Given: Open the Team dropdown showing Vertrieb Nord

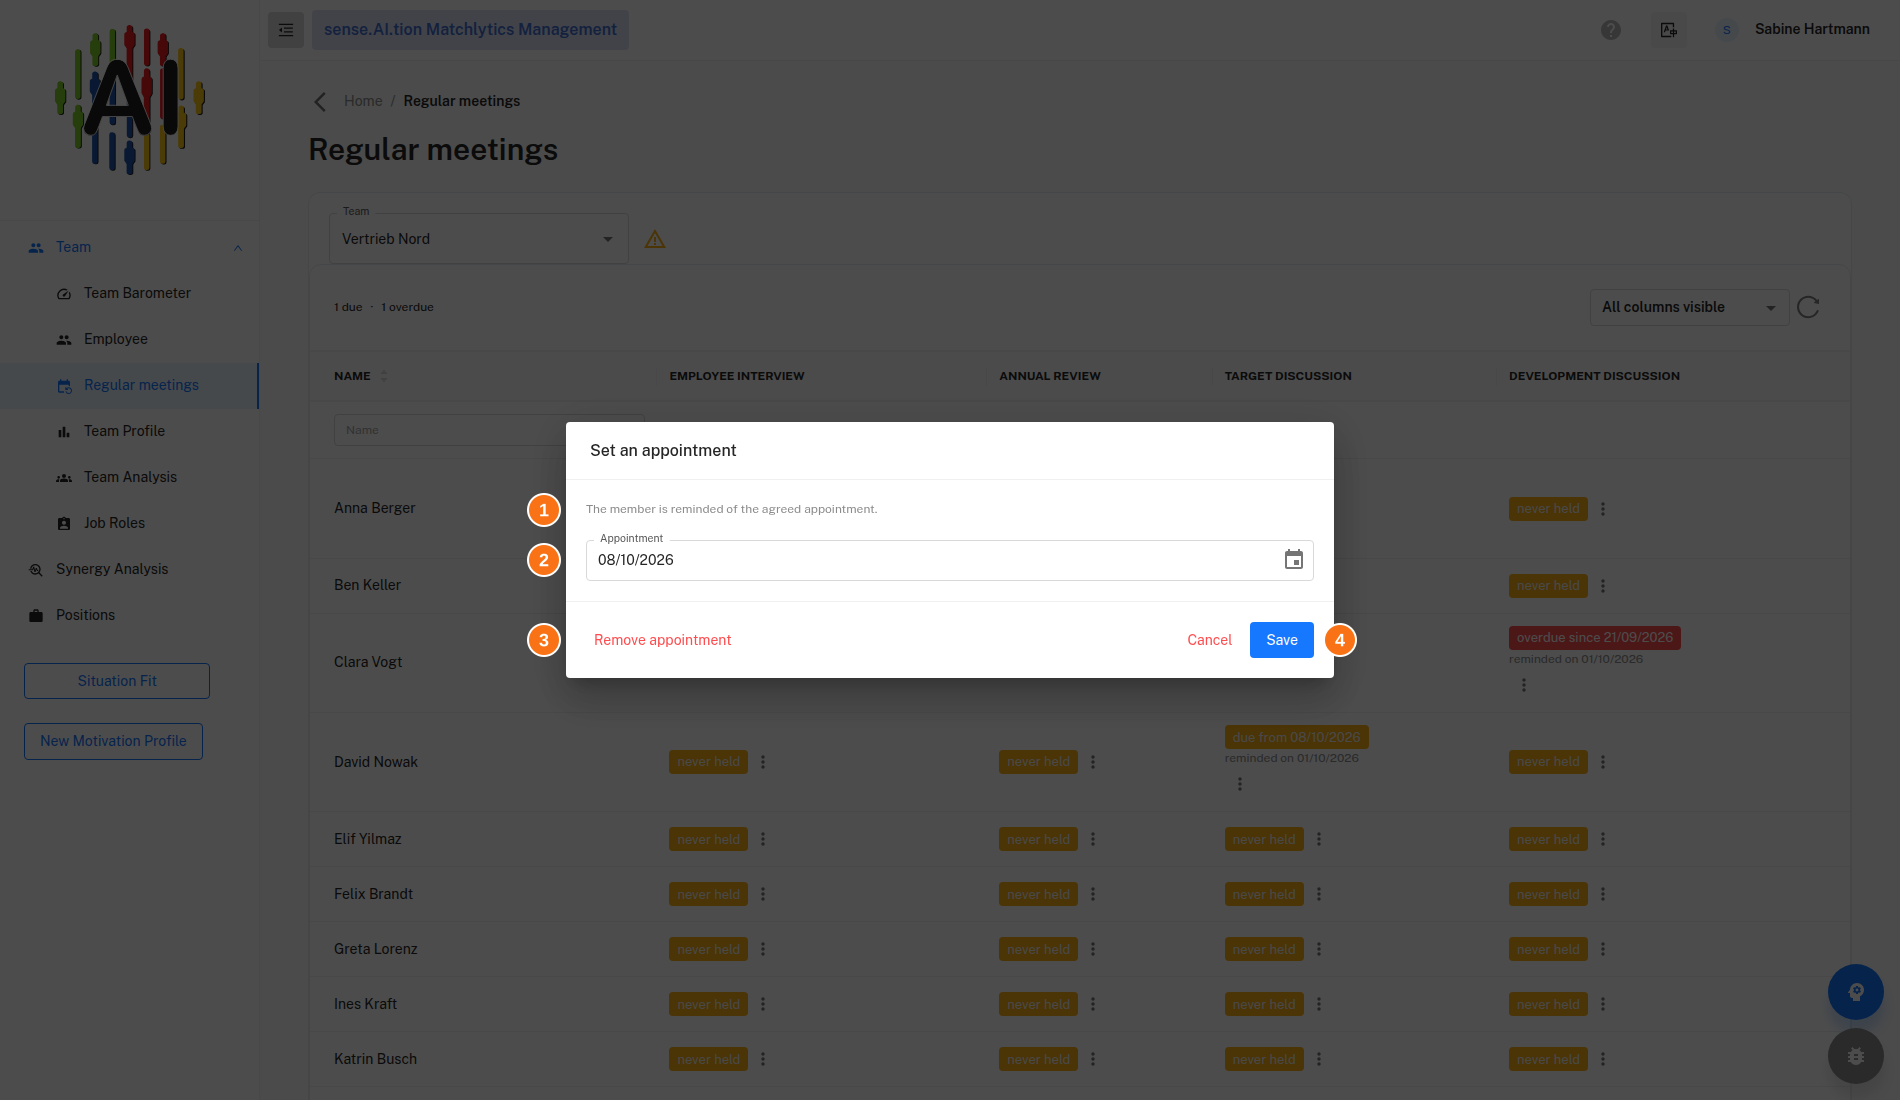Looking at the screenshot, I should click(479, 239).
